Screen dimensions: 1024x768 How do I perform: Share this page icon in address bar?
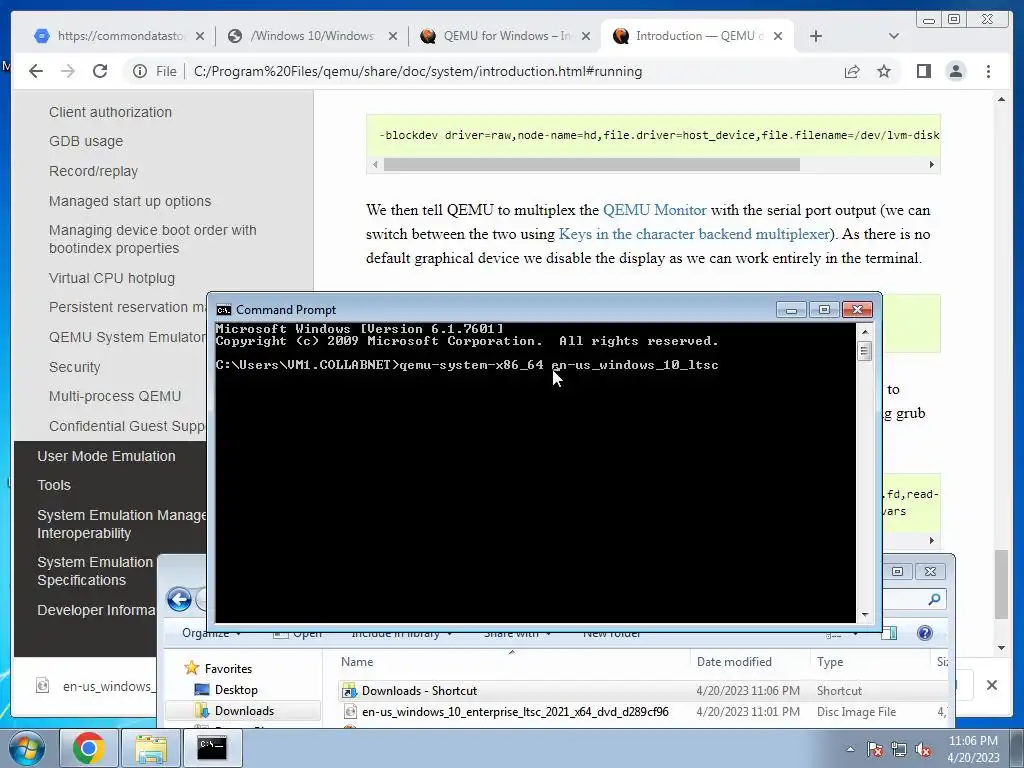(852, 71)
